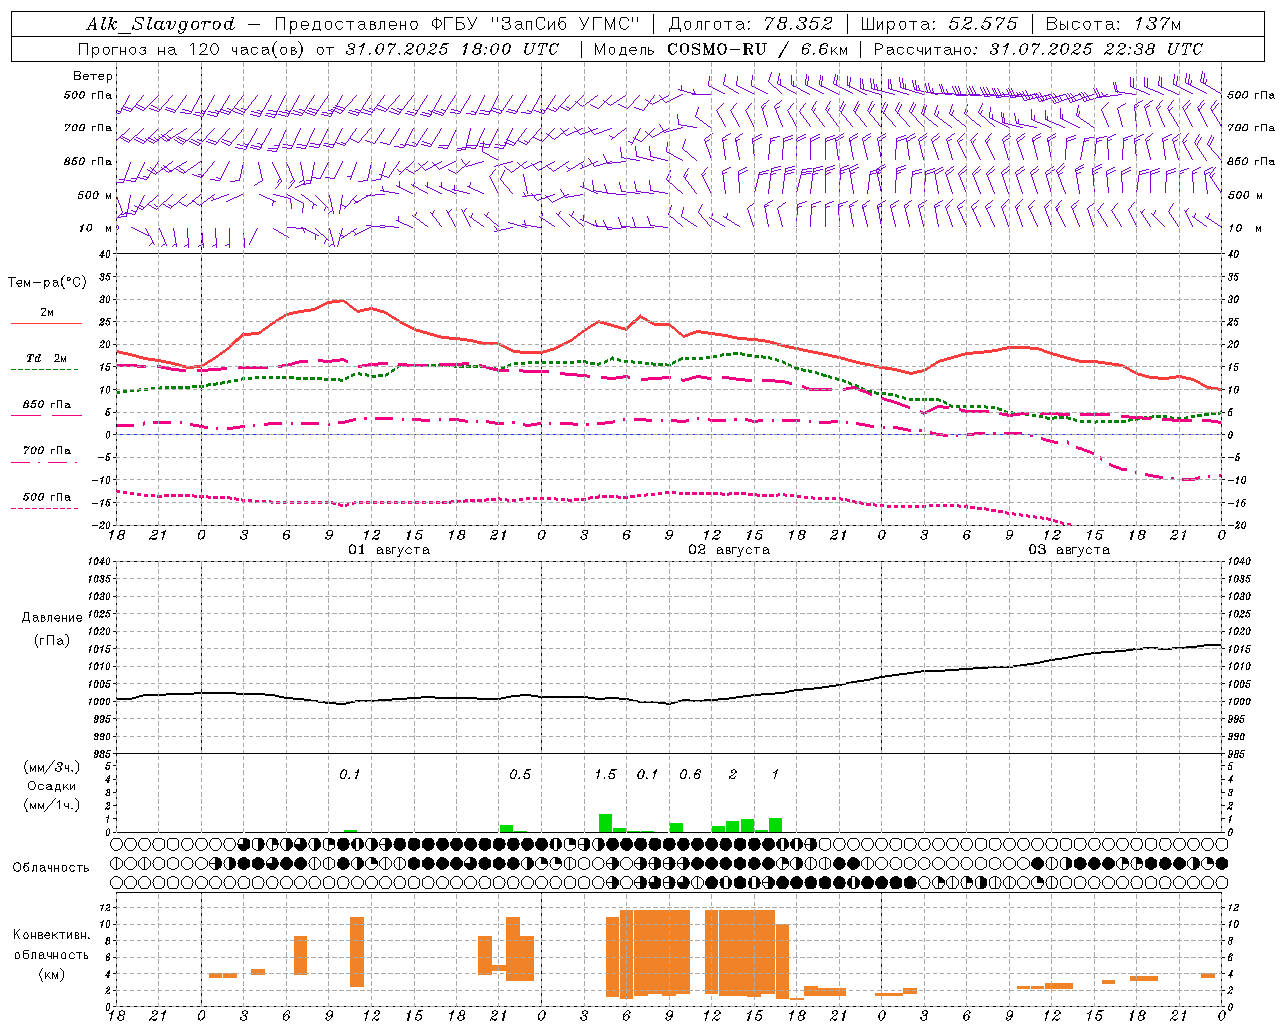Click the station name Alk_Slavgorod in header

pyautogui.click(x=162, y=24)
